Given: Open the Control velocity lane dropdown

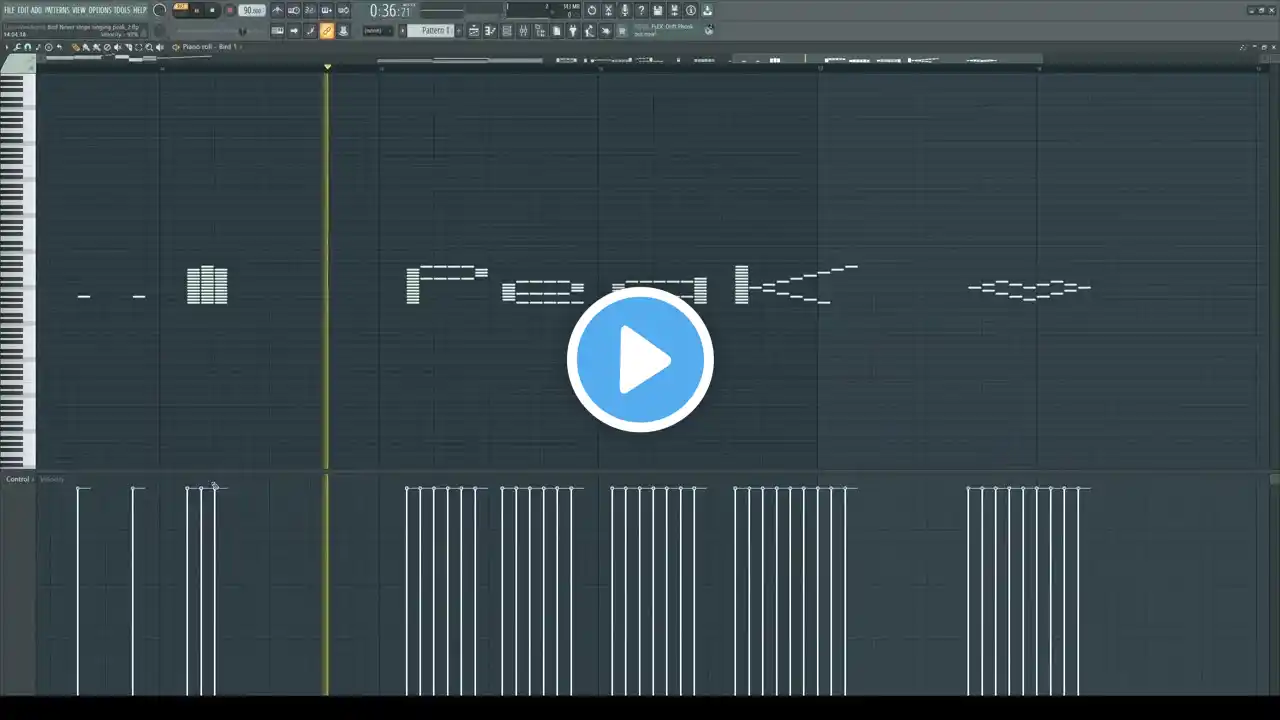Looking at the screenshot, I should coord(20,479).
